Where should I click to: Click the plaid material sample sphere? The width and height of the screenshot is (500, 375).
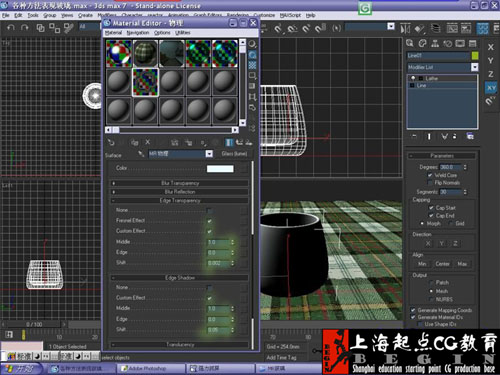(145, 53)
